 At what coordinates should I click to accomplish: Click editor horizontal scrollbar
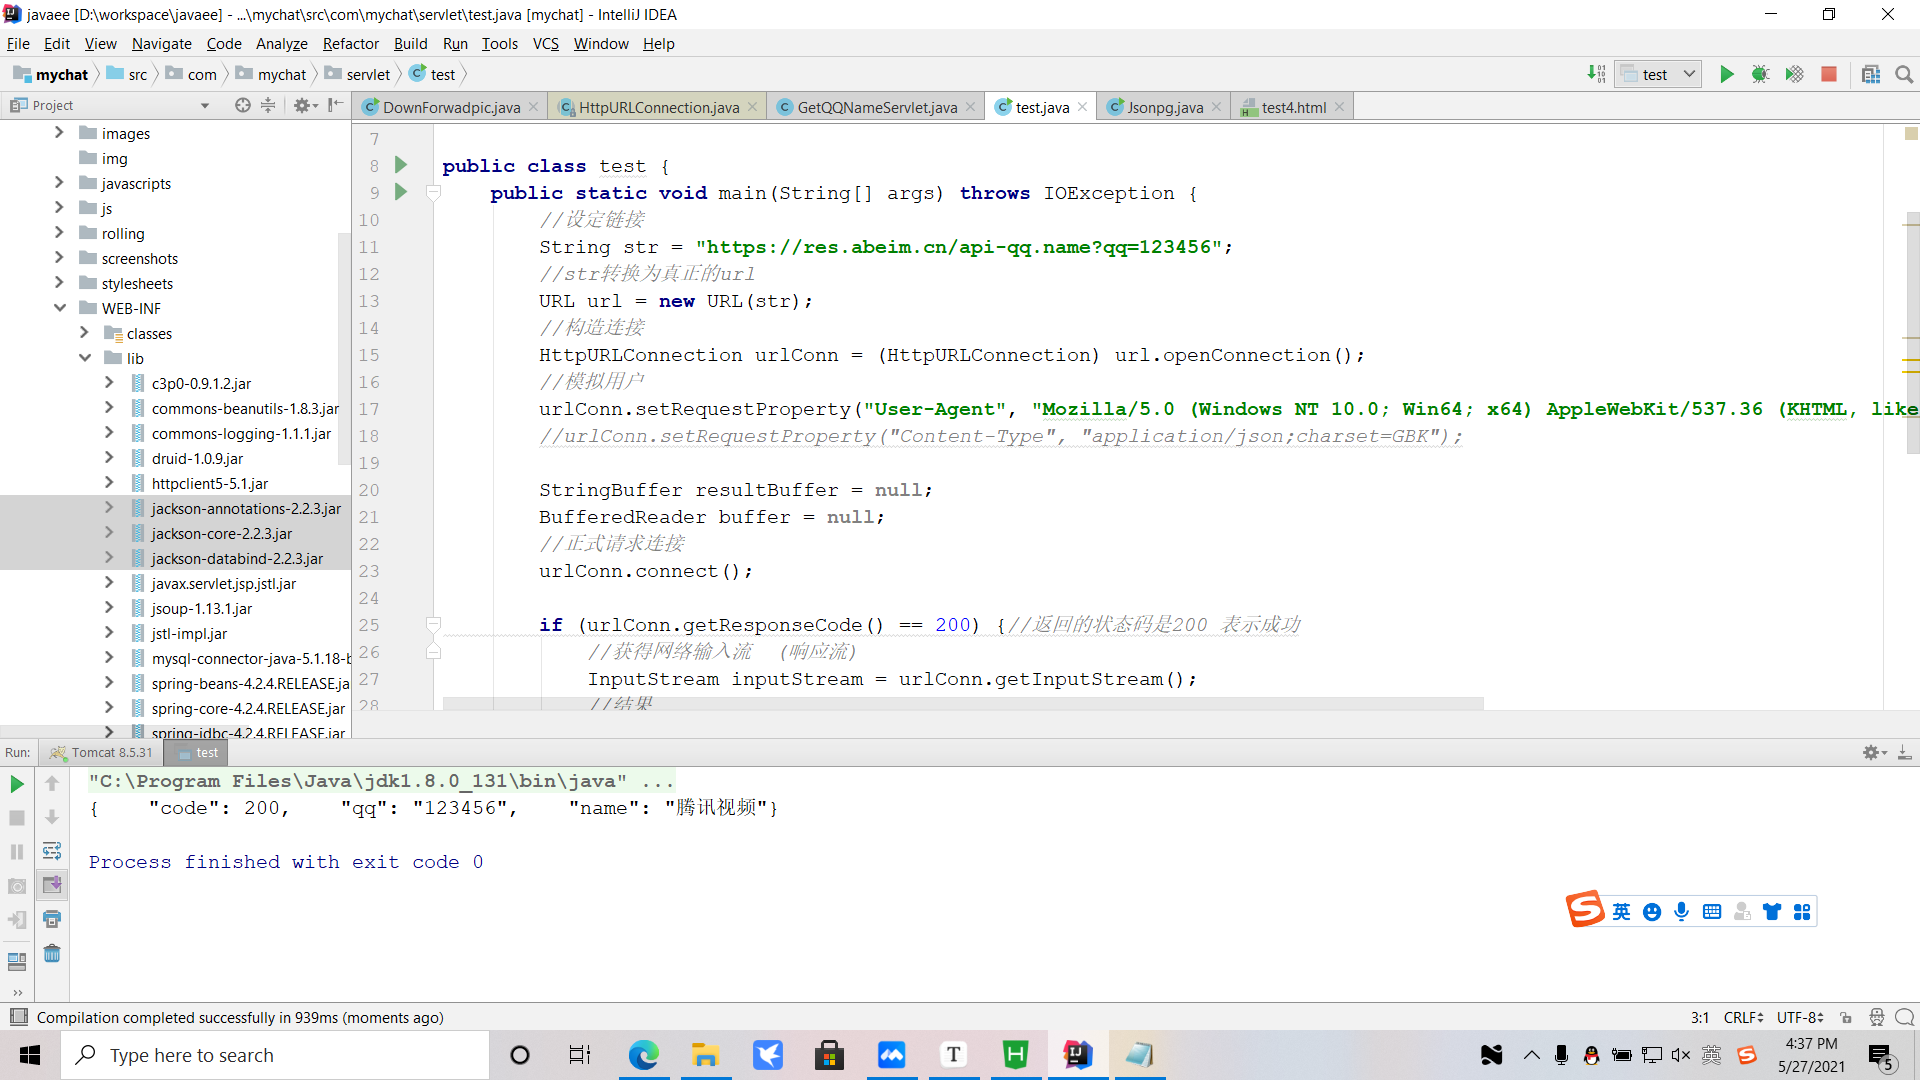[963, 703]
